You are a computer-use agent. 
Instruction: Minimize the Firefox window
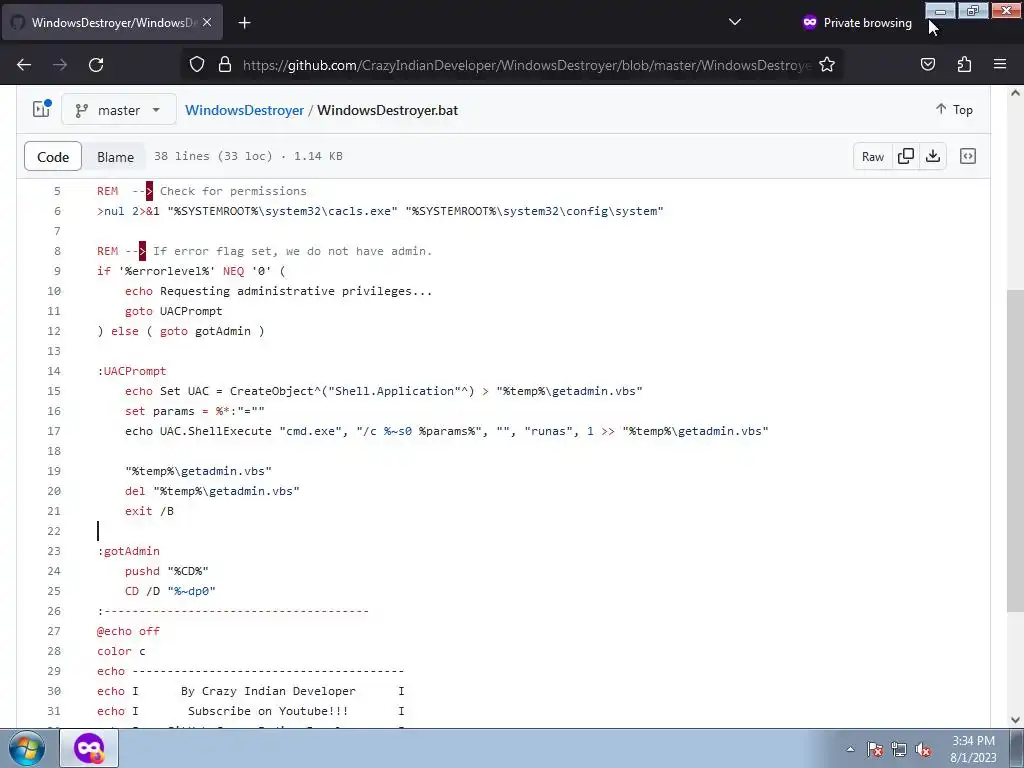pos(940,10)
